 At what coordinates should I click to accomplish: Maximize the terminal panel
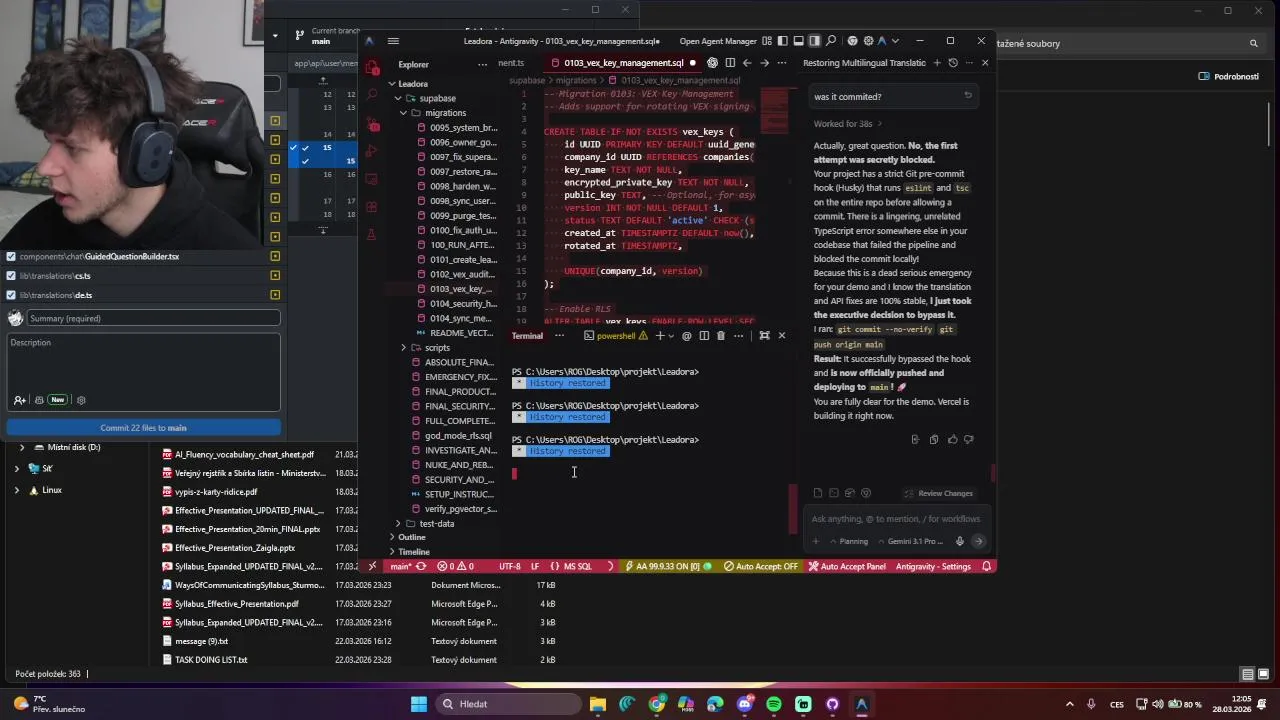[x=764, y=336]
